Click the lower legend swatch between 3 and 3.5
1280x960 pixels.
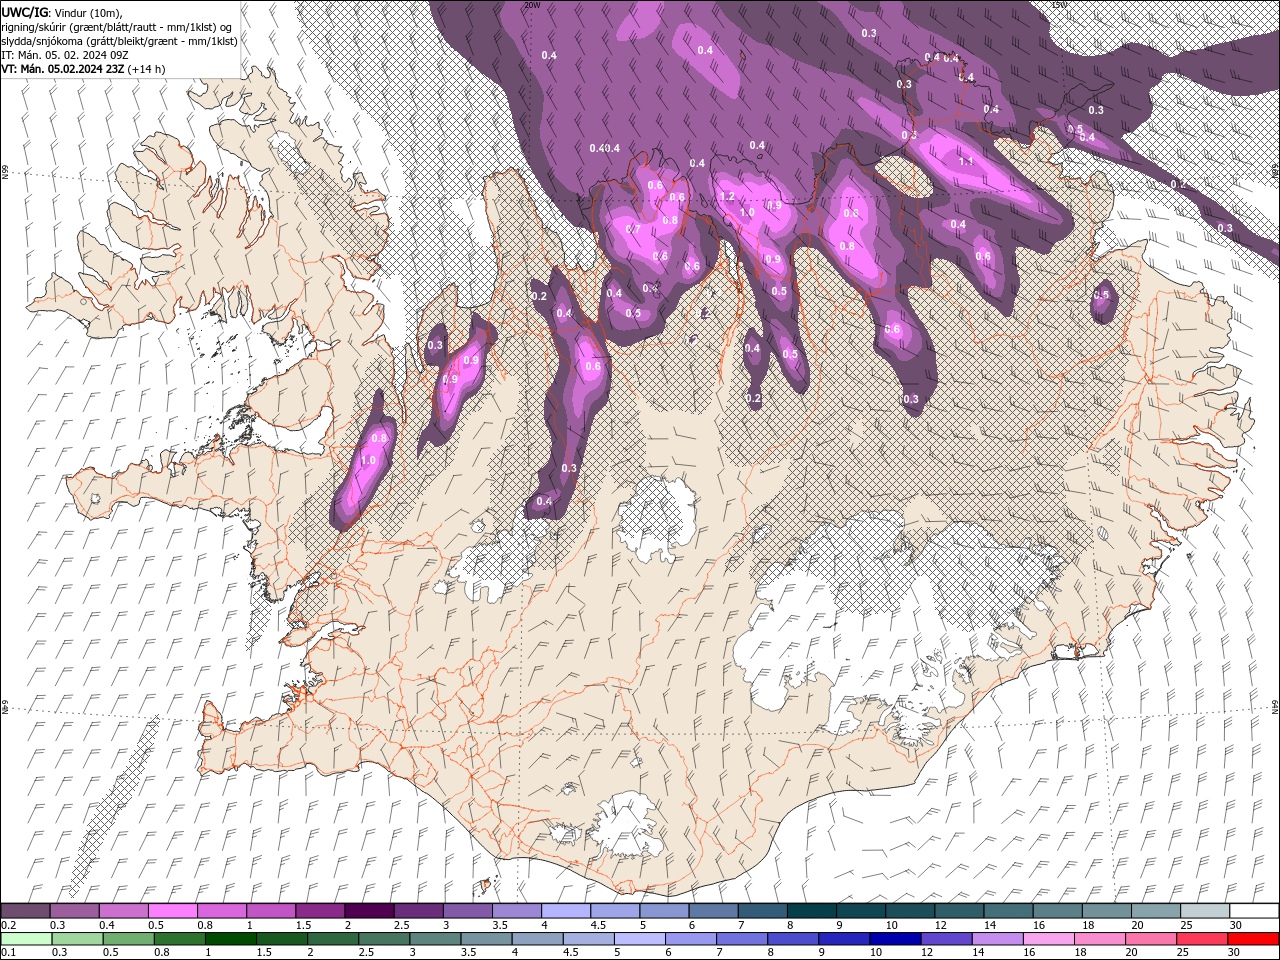click(434, 939)
